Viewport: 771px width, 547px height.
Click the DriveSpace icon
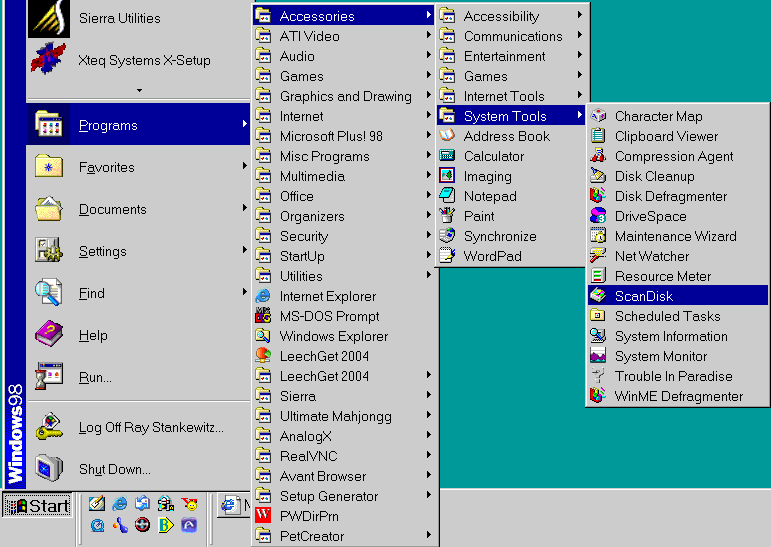598,216
